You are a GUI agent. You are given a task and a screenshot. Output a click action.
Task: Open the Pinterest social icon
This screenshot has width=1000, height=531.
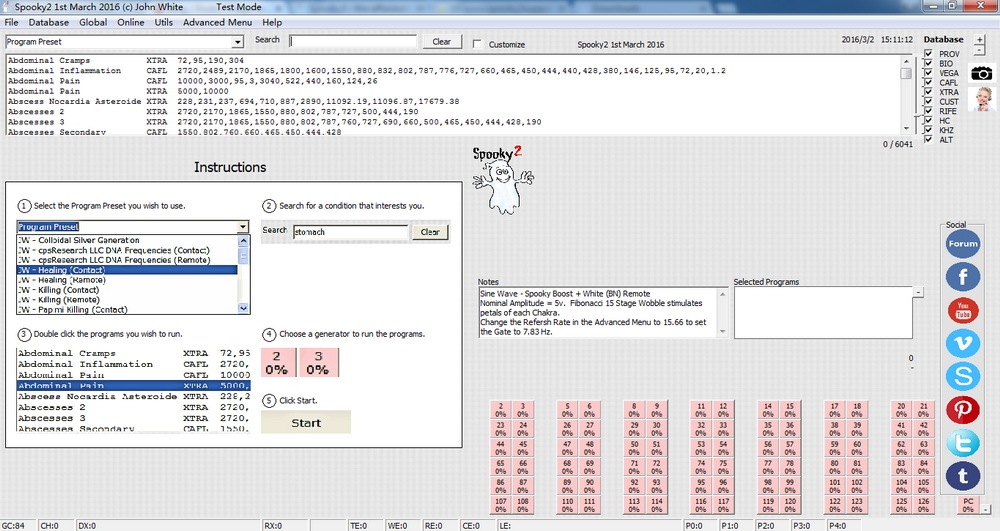962,409
